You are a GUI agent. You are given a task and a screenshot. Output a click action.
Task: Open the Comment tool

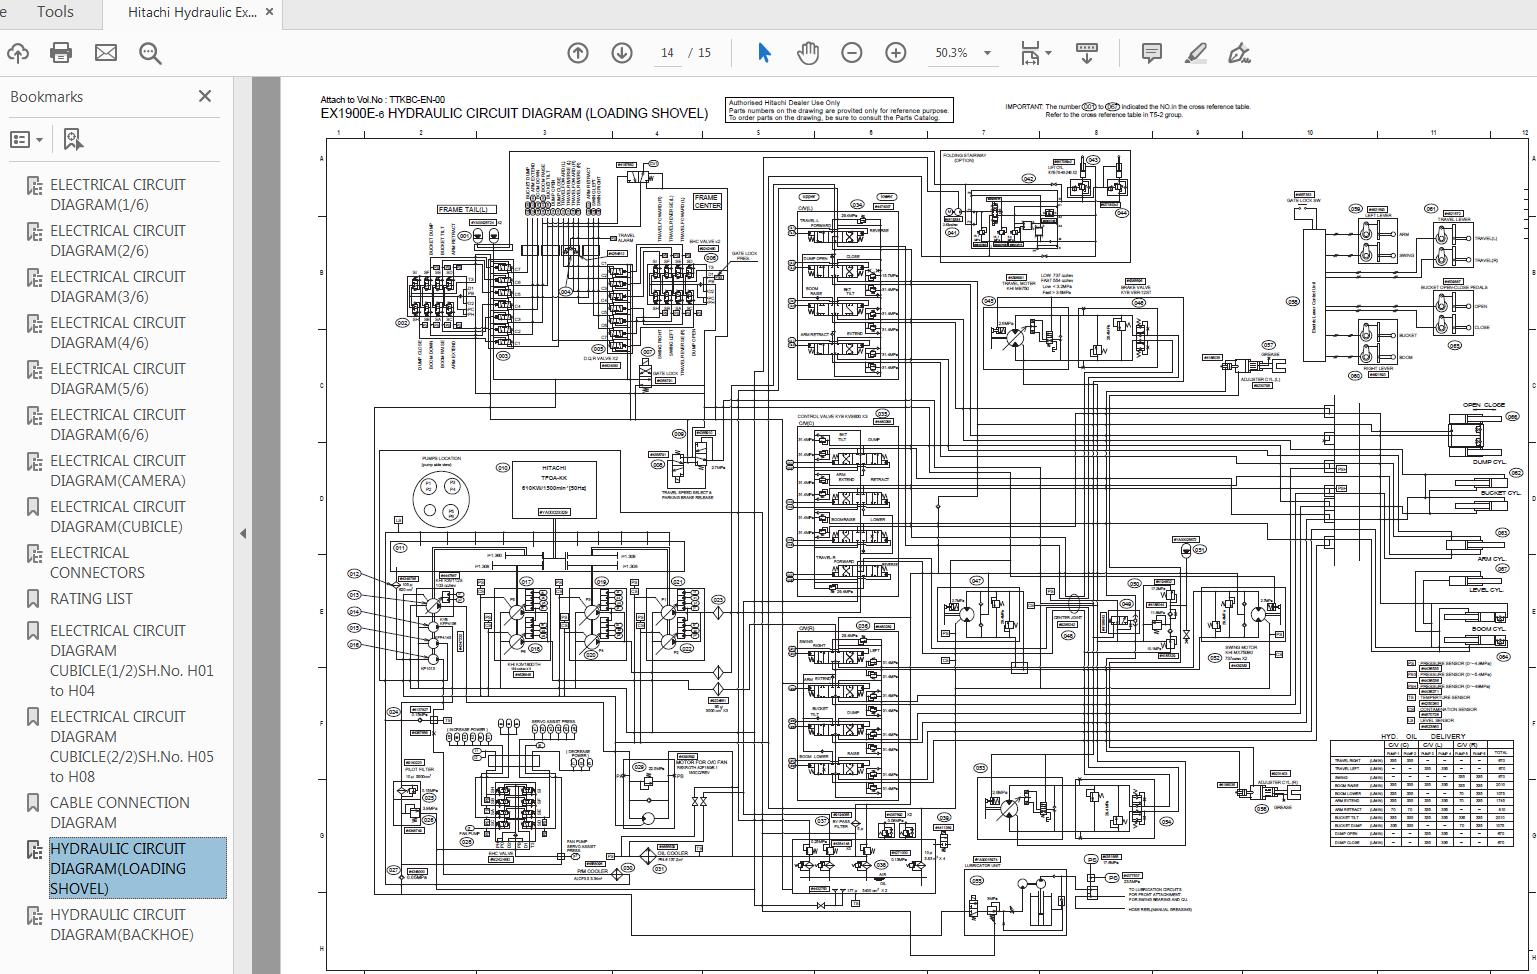pos(1151,52)
